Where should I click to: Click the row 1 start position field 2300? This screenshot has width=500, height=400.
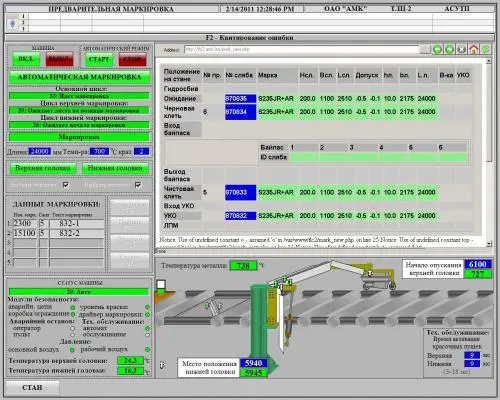[x=25, y=223]
